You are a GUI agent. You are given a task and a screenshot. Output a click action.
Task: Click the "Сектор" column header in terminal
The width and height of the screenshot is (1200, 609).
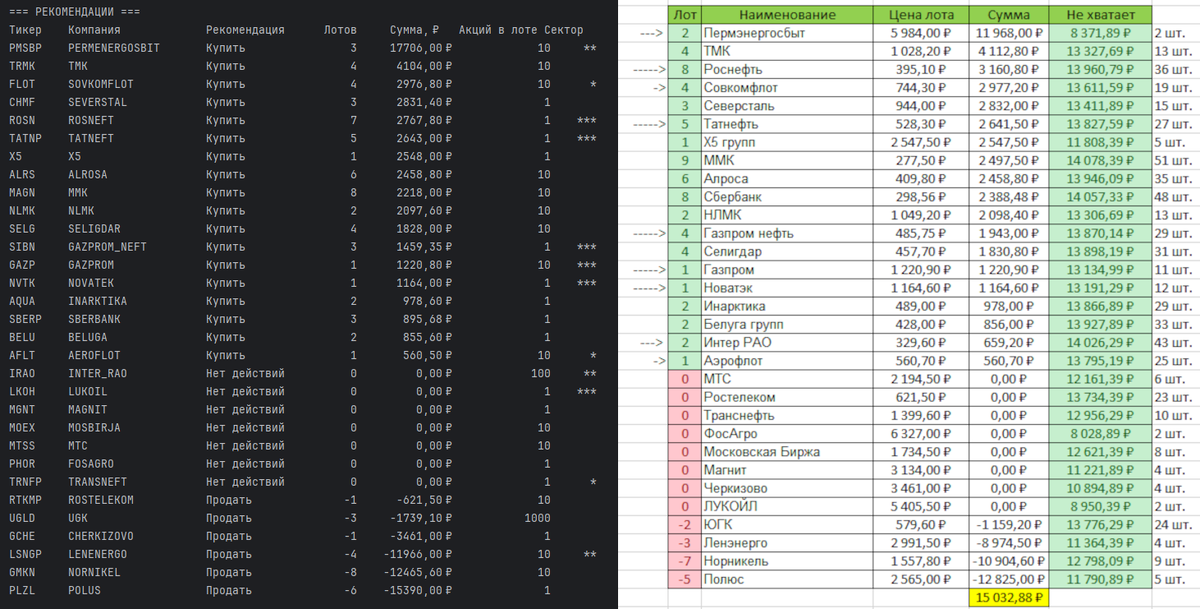[x=564, y=30]
